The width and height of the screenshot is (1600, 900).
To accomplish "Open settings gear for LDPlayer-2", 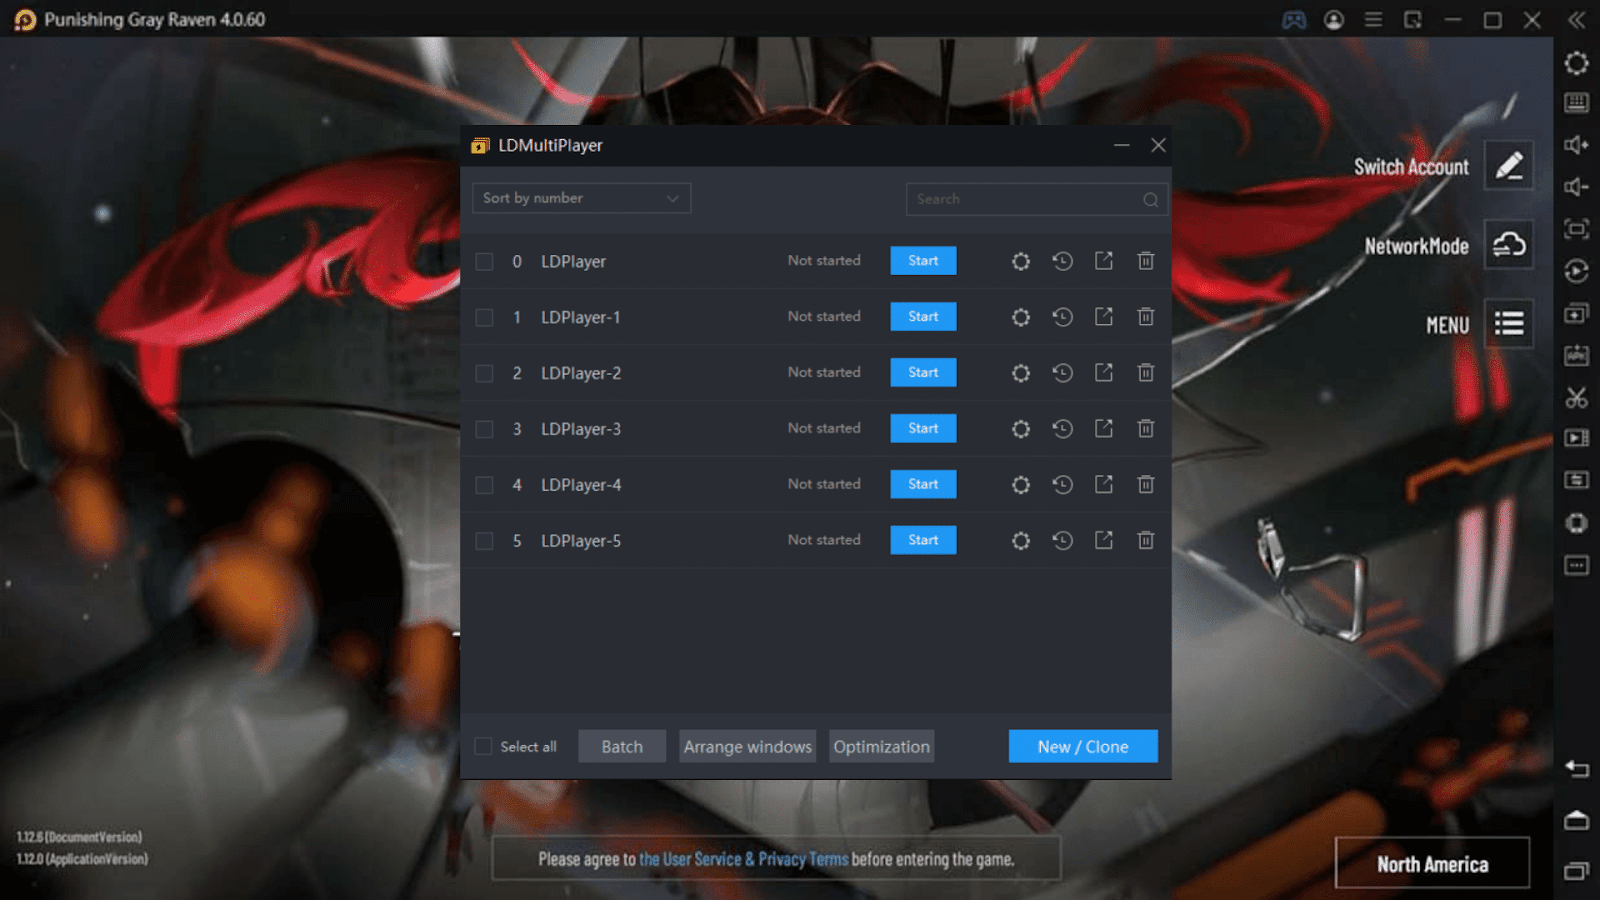I will (x=1020, y=373).
